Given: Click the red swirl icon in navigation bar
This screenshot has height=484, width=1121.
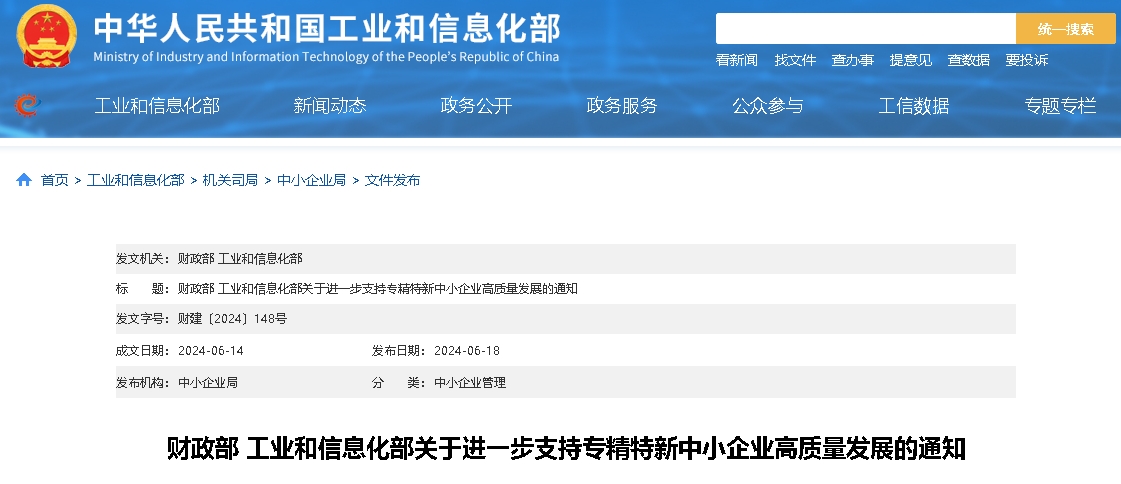Looking at the screenshot, I should (x=27, y=106).
